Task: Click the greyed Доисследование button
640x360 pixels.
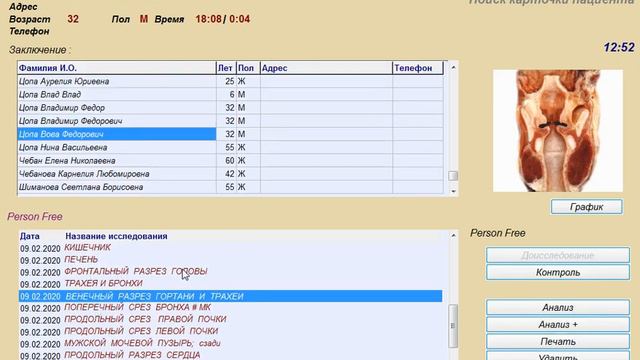Action: 558,255
